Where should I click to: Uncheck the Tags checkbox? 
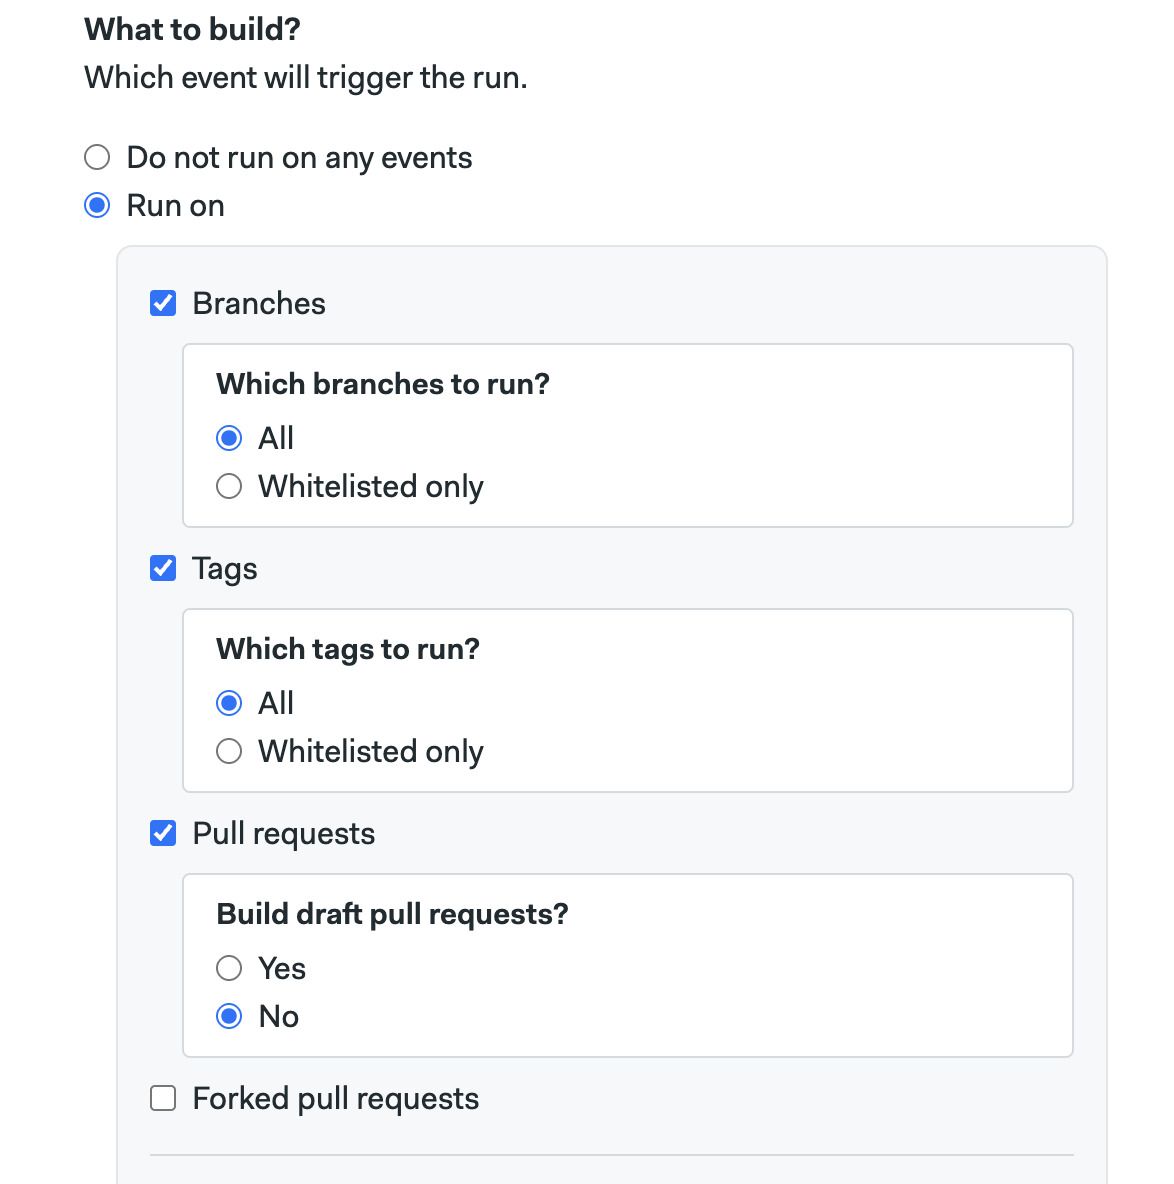coord(163,568)
